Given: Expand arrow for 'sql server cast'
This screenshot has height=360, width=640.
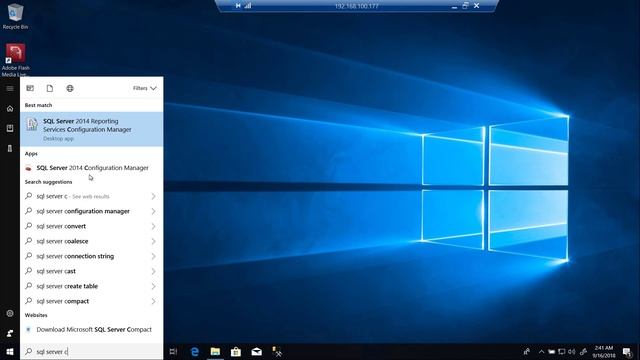Looking at the screenshot, I should 153,271.
